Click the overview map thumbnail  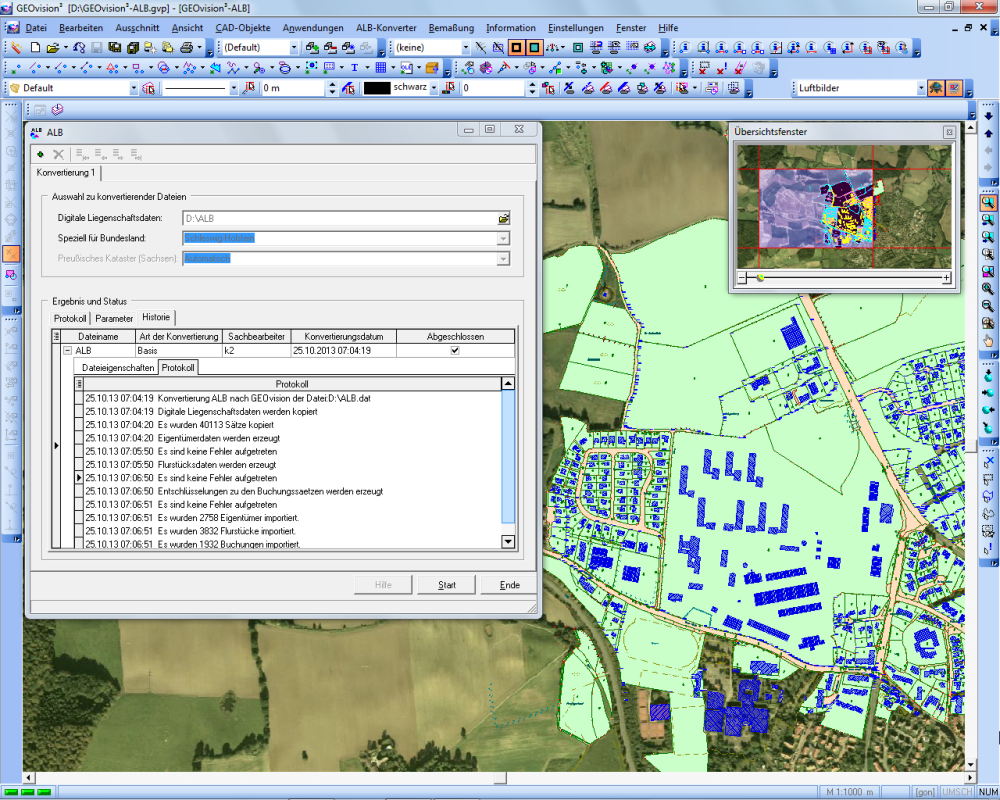coord(844,206)
